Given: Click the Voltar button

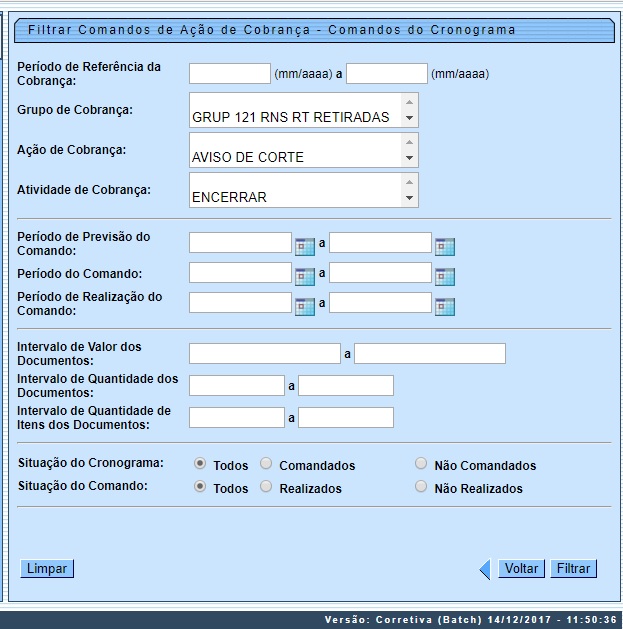Looking at the screenshot, I should tap(521, 569).
